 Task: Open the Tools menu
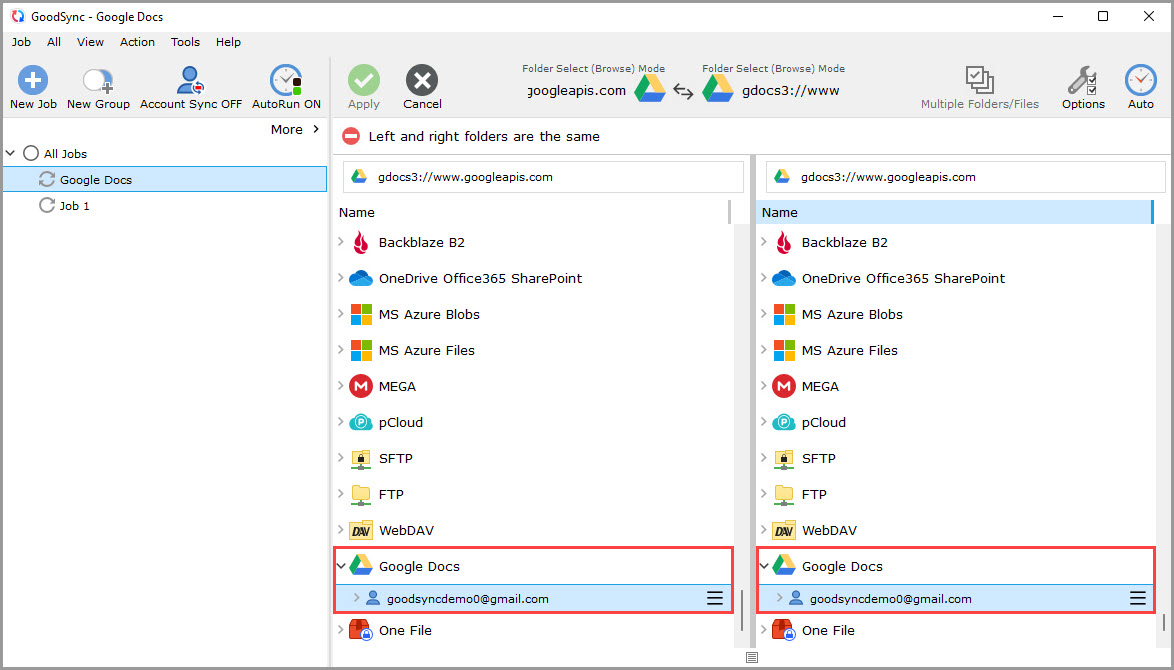[x=185, y=42]
